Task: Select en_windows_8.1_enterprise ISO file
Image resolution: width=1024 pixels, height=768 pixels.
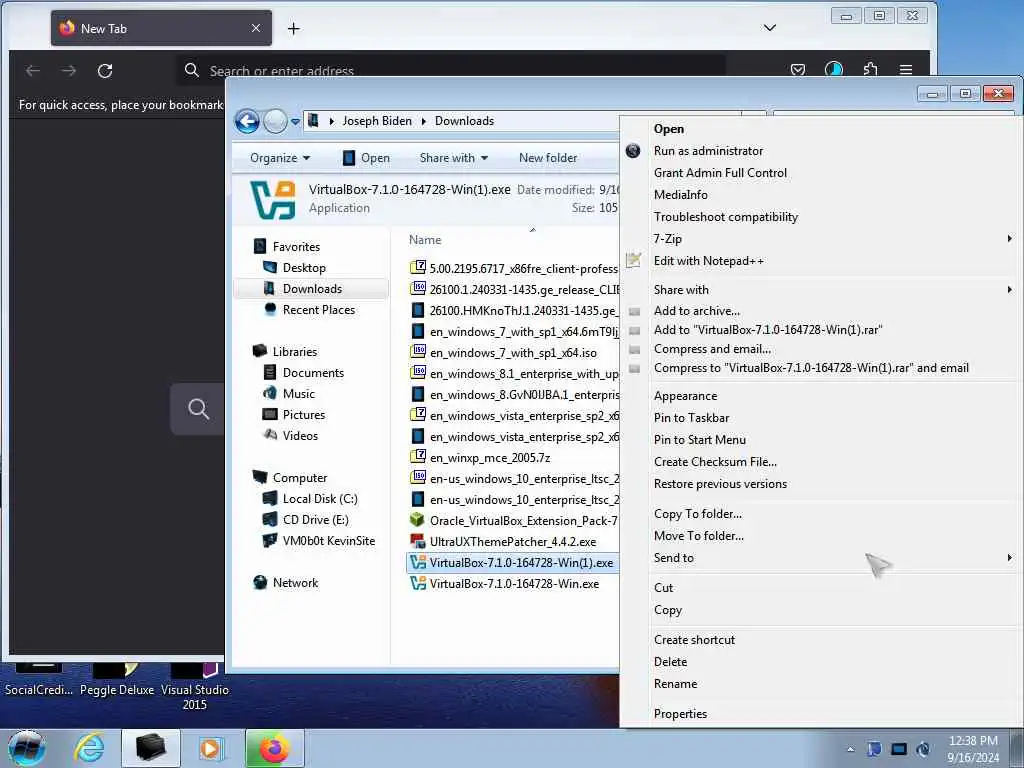Action: [x=514, y=374]
